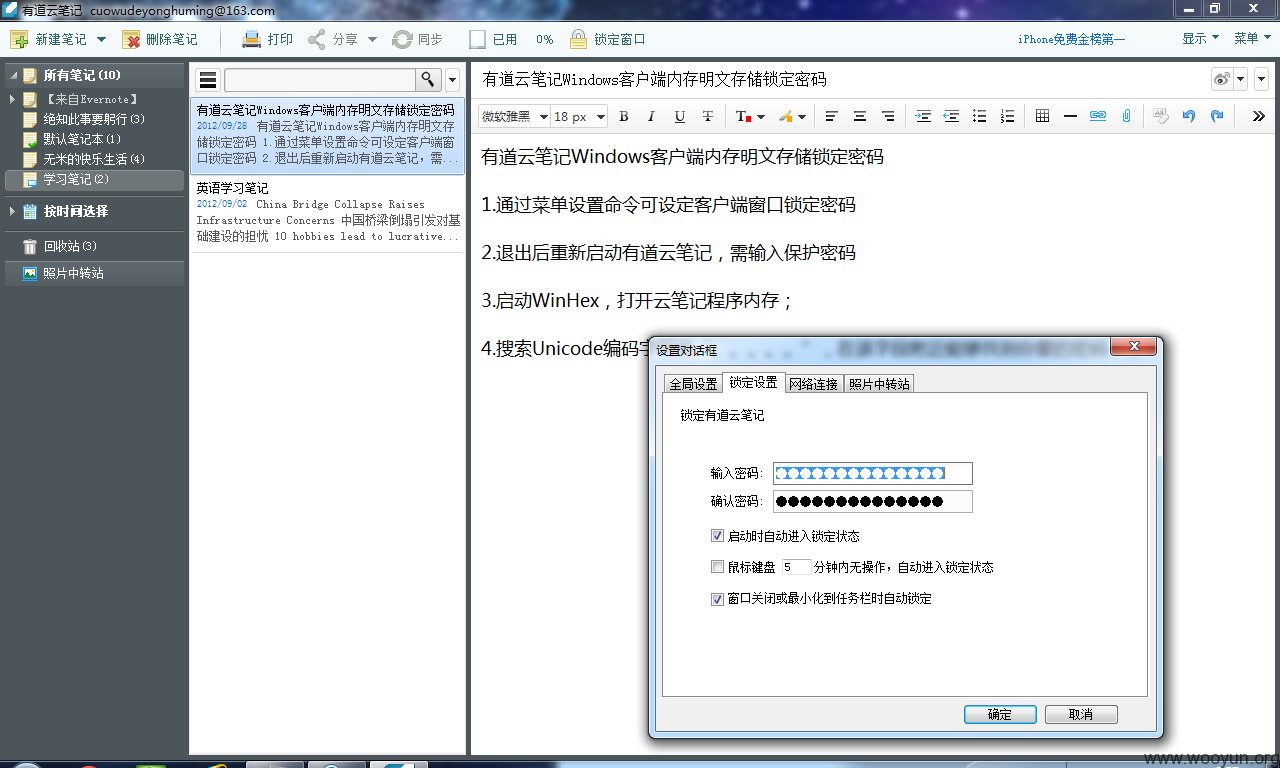The image size is (1280, 768).
Task: Center align the text
Action: click(859, 116)
